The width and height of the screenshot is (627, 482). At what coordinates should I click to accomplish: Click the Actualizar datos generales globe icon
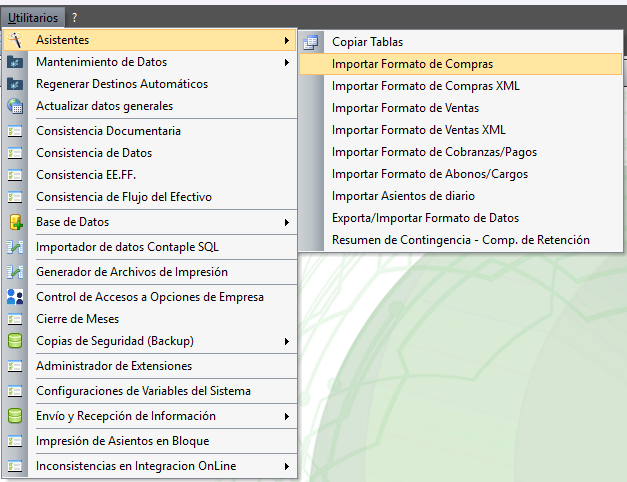pyautogui.click(x=15, y=106)
